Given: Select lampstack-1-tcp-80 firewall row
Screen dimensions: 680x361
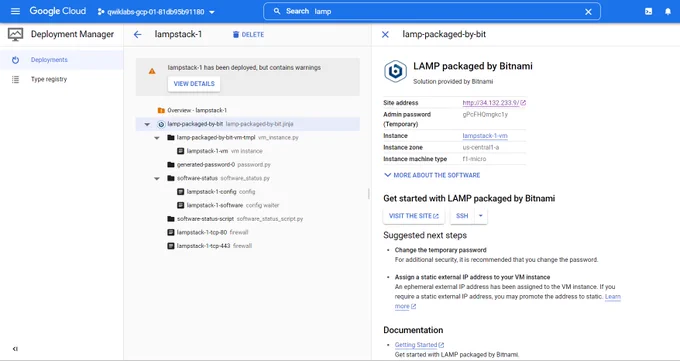Looking at the screenshot, I should click(x=248, y=232).
